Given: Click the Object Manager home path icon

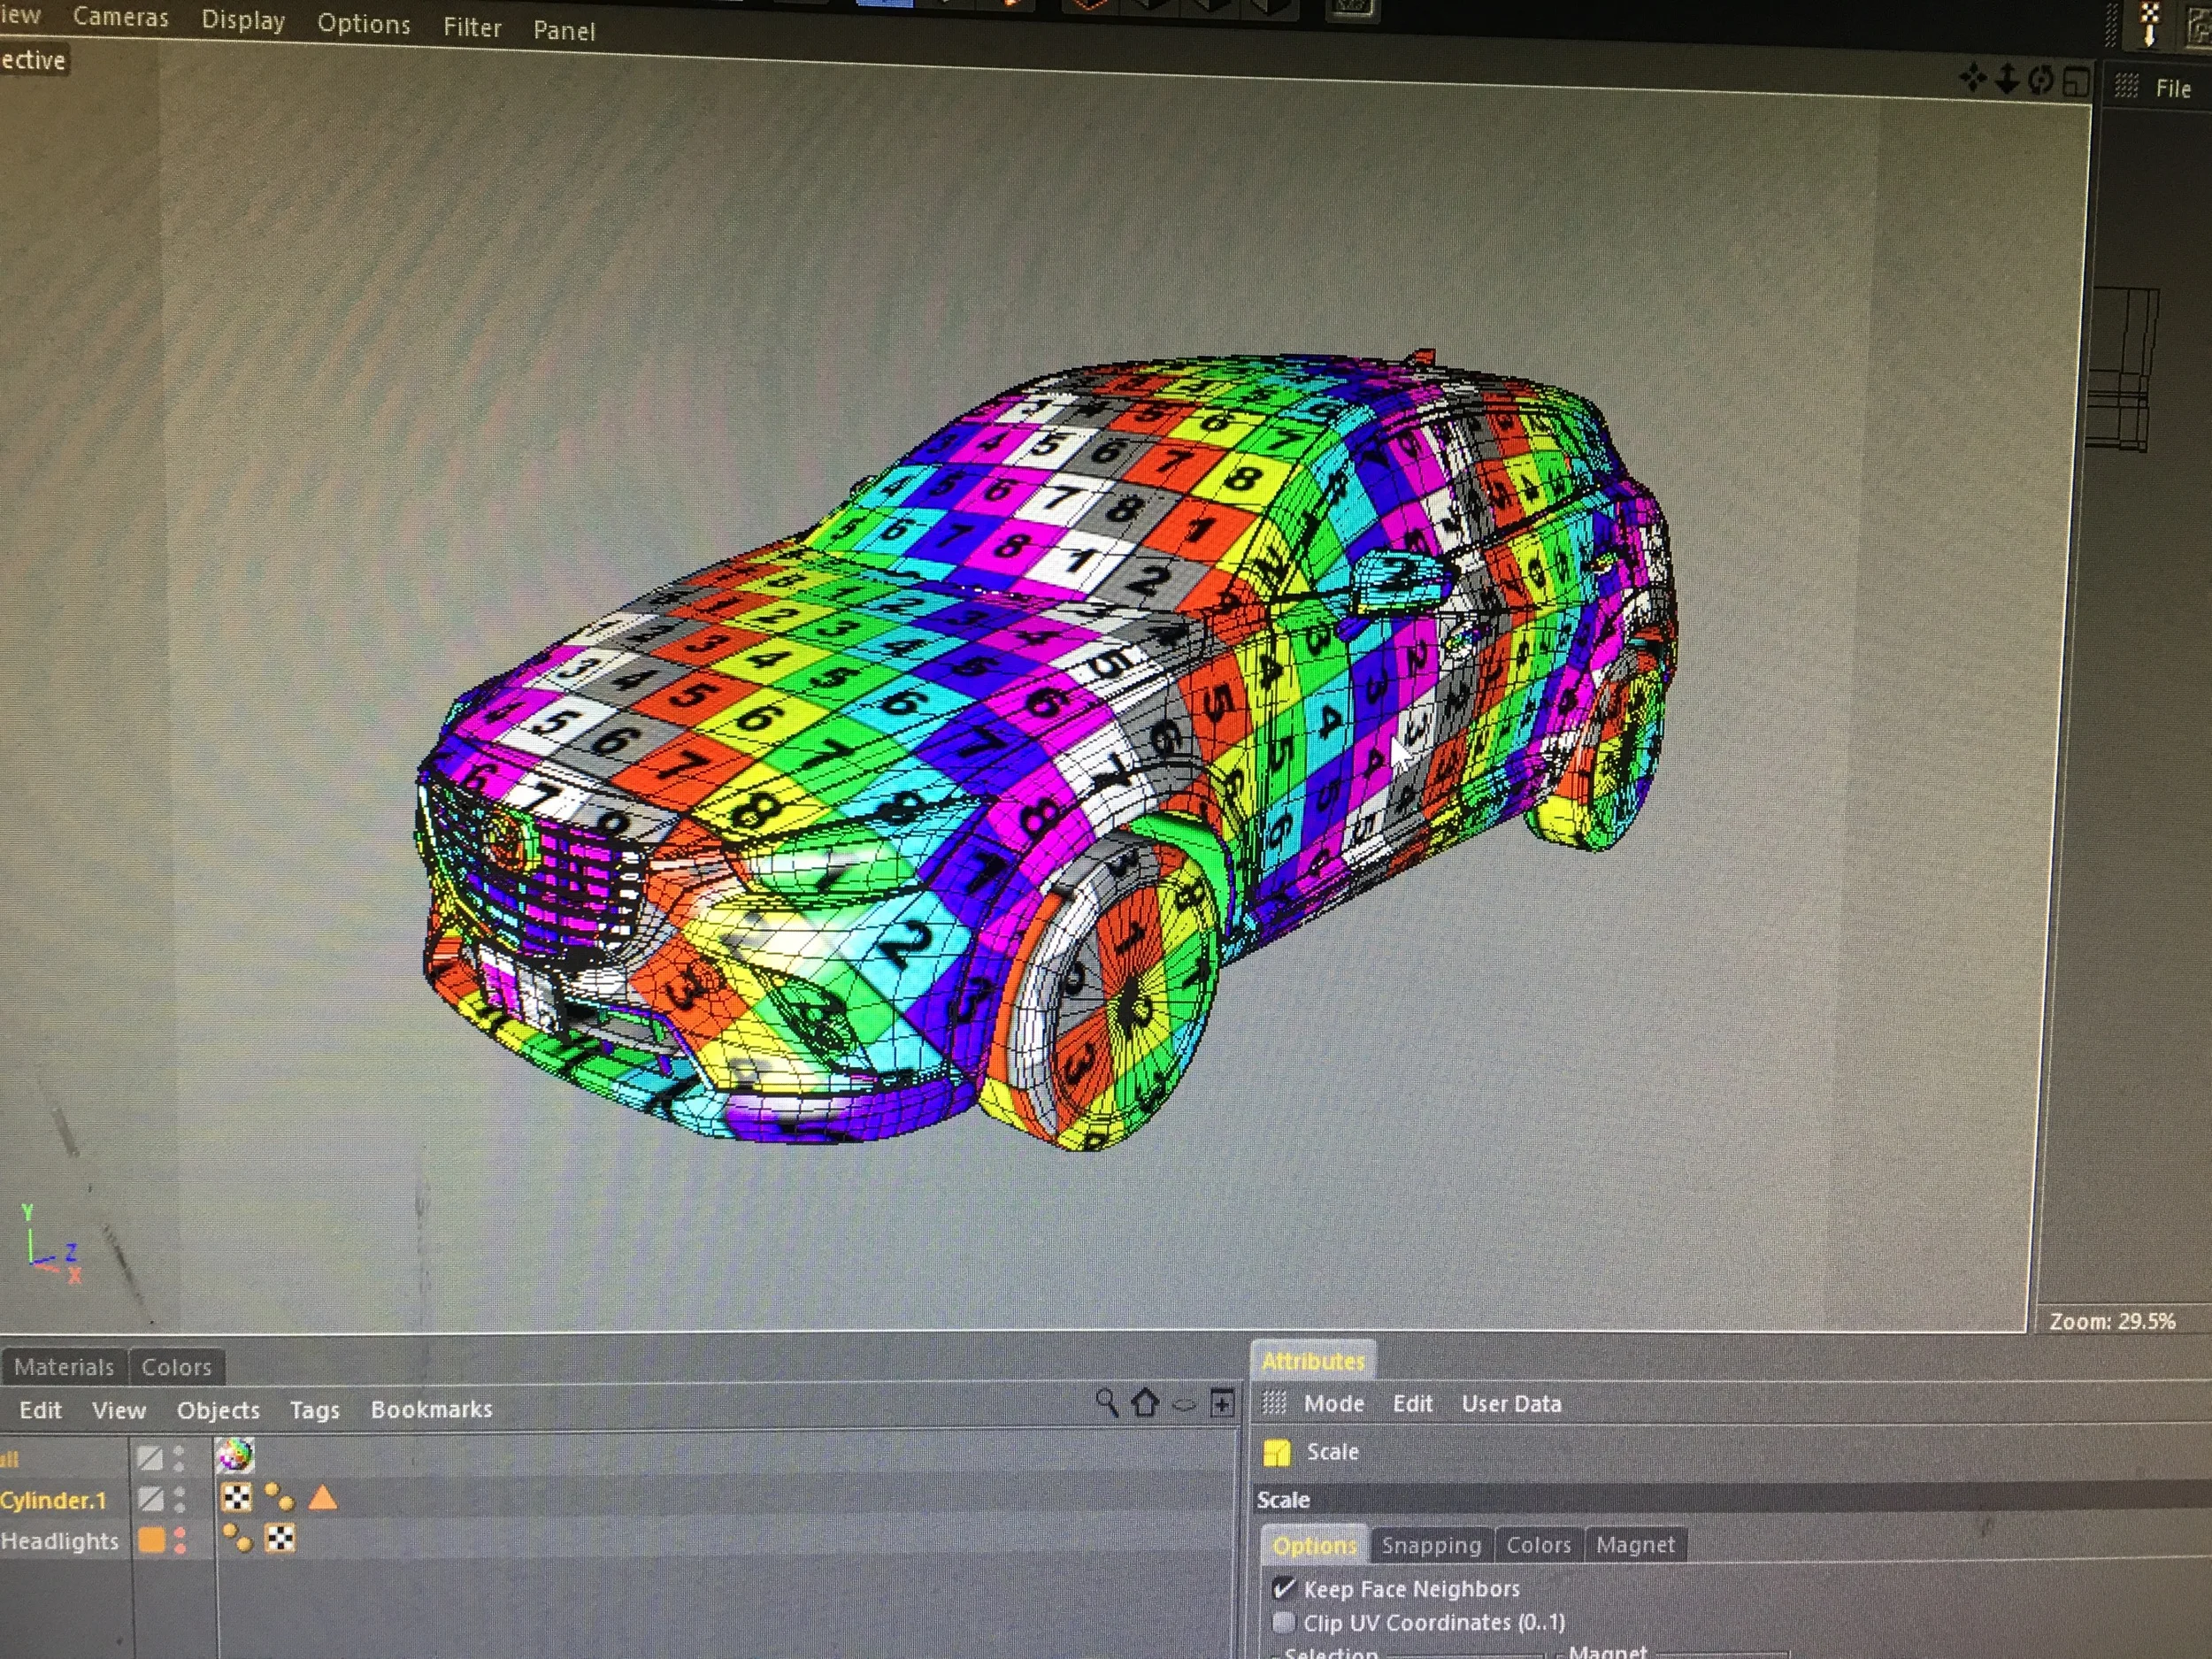Looking at the screenshot, I should [x=1145, y=1403].
